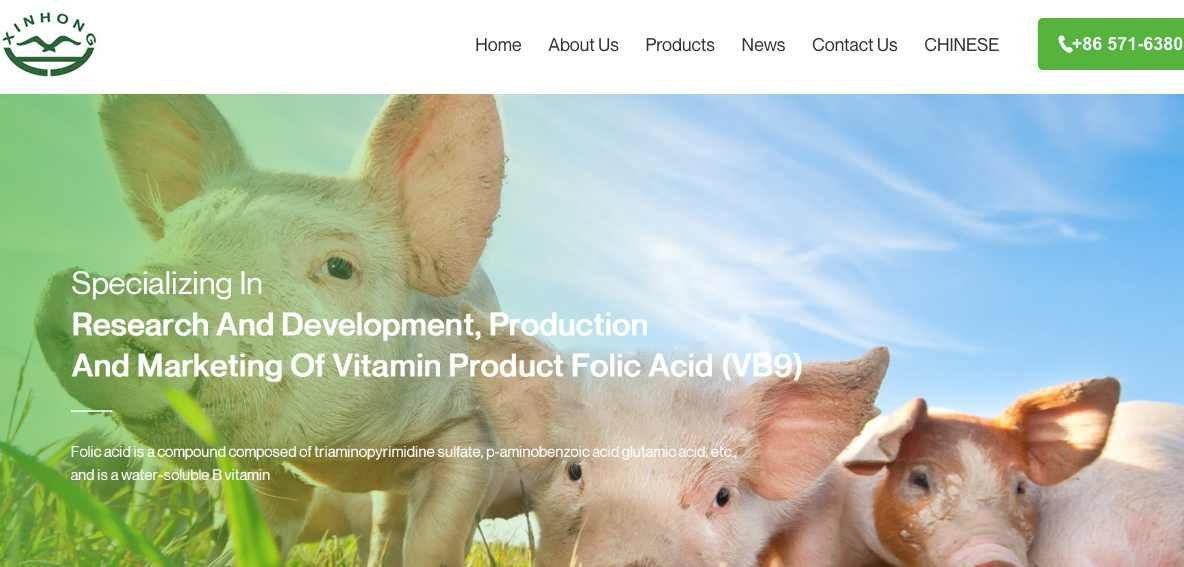
Task: Click the 'Specializing In' banner heading
Action: (x=167, y=284)
